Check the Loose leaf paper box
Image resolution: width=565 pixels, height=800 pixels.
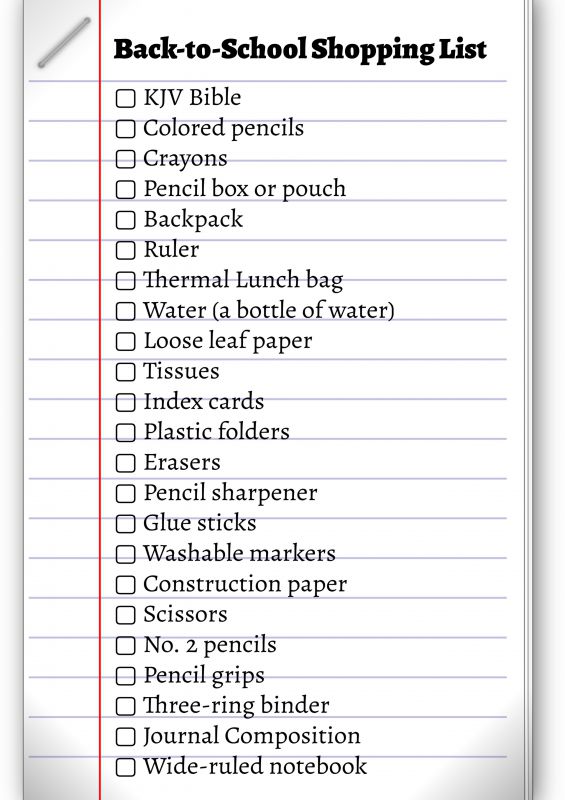pyautogui.click(x=126, y=342)
